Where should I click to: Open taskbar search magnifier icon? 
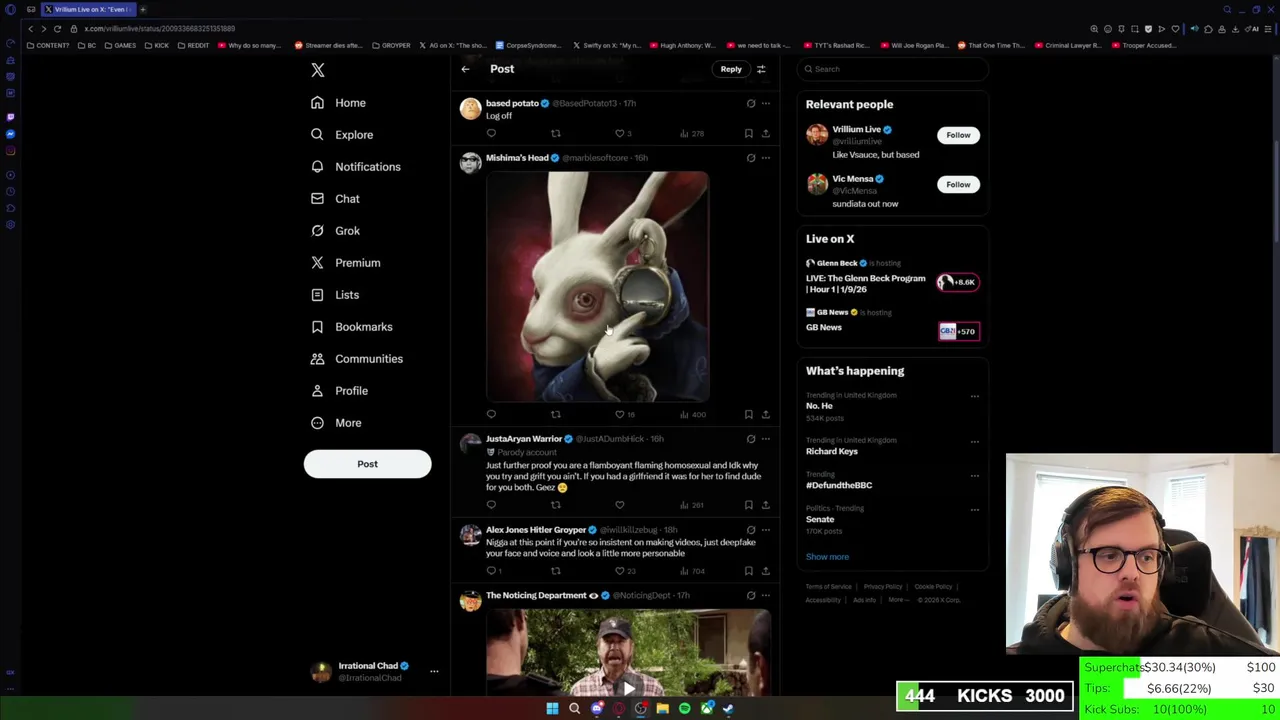click(574, 709)
